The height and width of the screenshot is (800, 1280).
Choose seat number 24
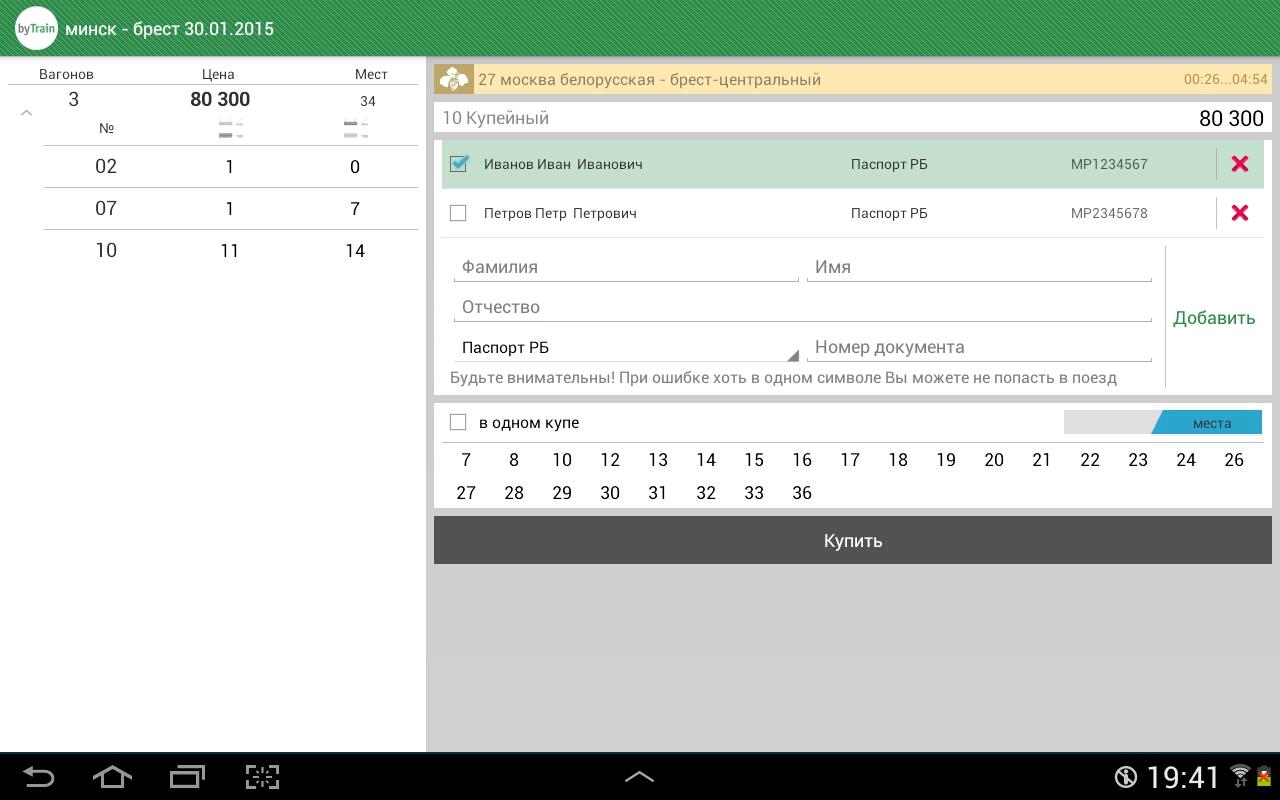pyautogui.click(x=1186, y=460)
